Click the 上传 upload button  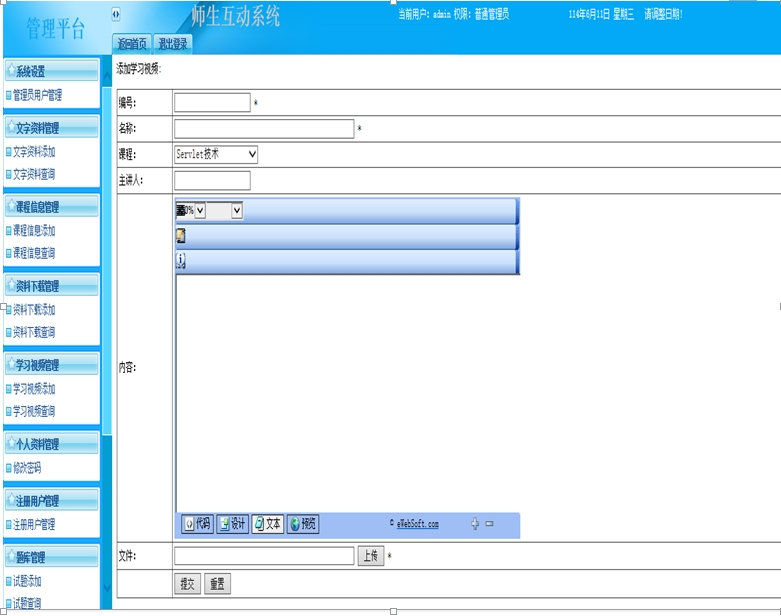click(371, 556)
